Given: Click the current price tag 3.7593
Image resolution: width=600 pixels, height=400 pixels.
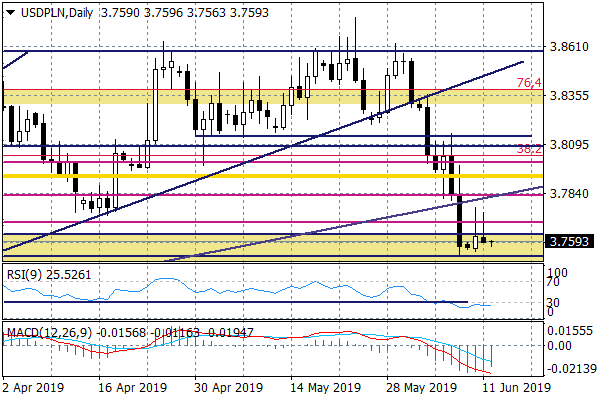Looking at the screenshot, I should [x=571, y=241].
